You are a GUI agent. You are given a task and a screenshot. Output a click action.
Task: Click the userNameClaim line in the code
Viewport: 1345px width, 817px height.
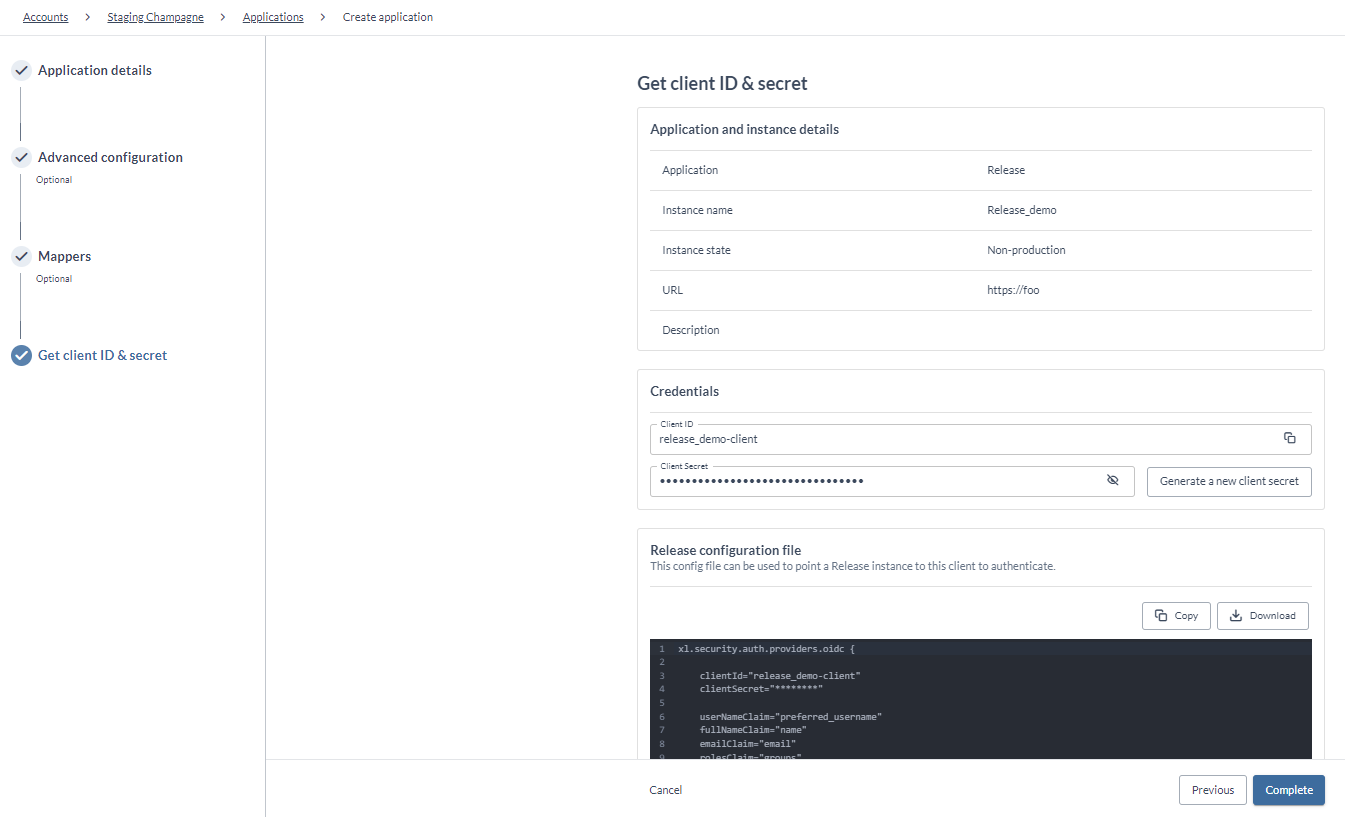790,717
